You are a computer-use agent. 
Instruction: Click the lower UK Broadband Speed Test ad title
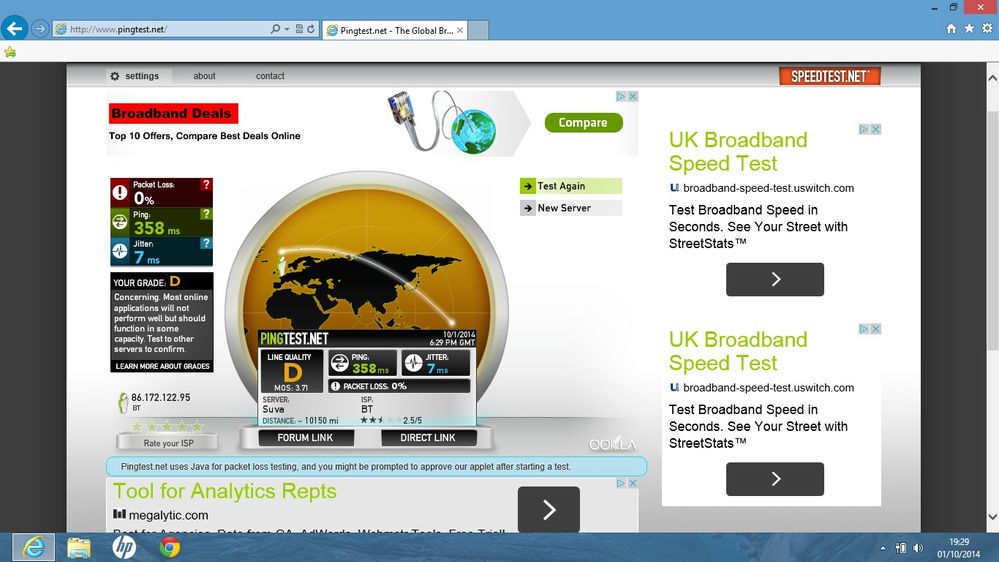pos(738,351)
